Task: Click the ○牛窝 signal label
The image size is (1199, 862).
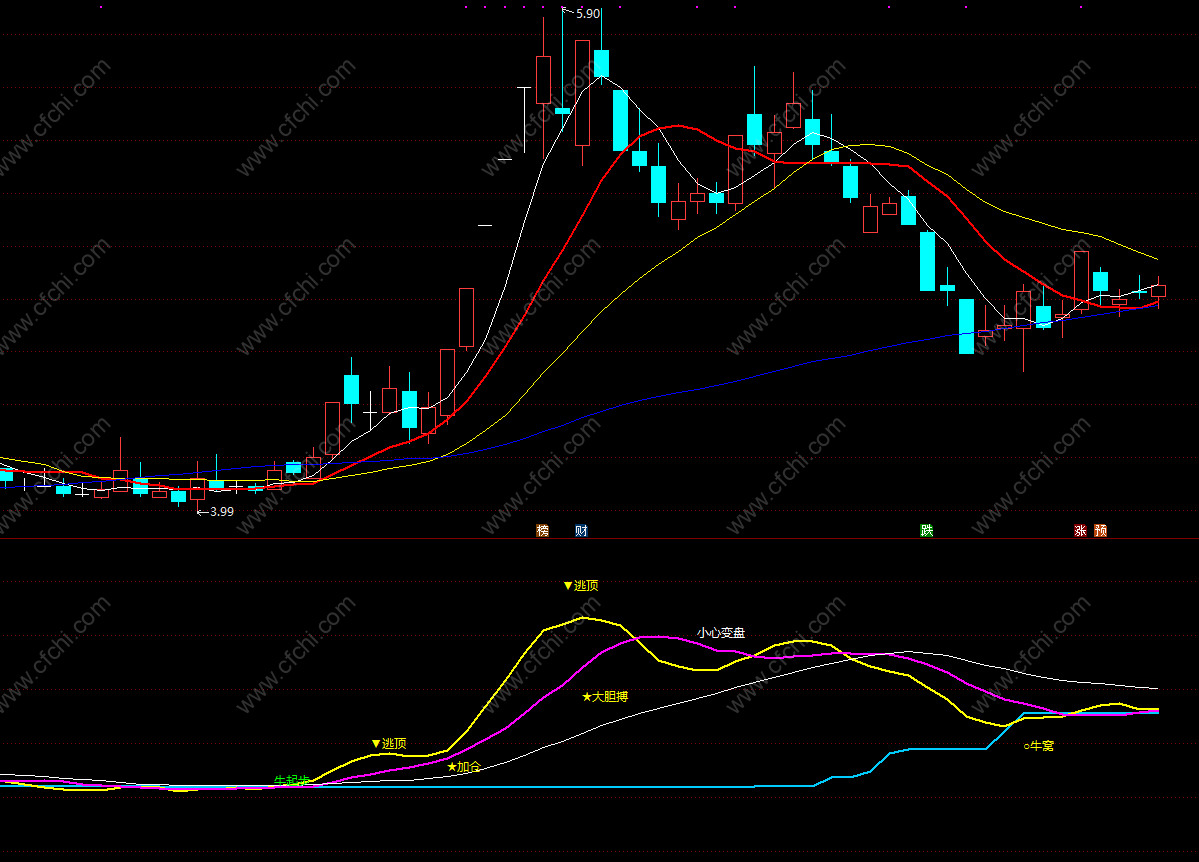Action: coord(1039,746)
